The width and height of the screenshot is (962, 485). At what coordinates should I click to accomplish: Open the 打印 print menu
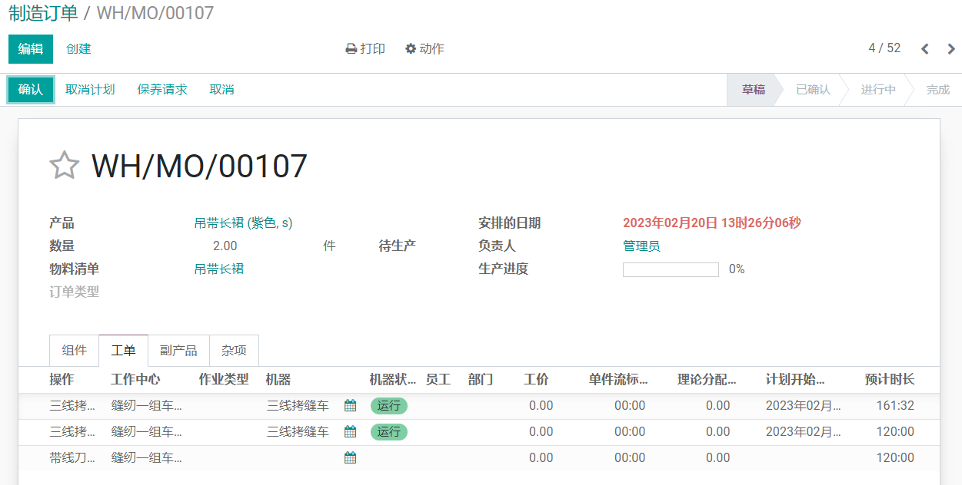point(365,49)
